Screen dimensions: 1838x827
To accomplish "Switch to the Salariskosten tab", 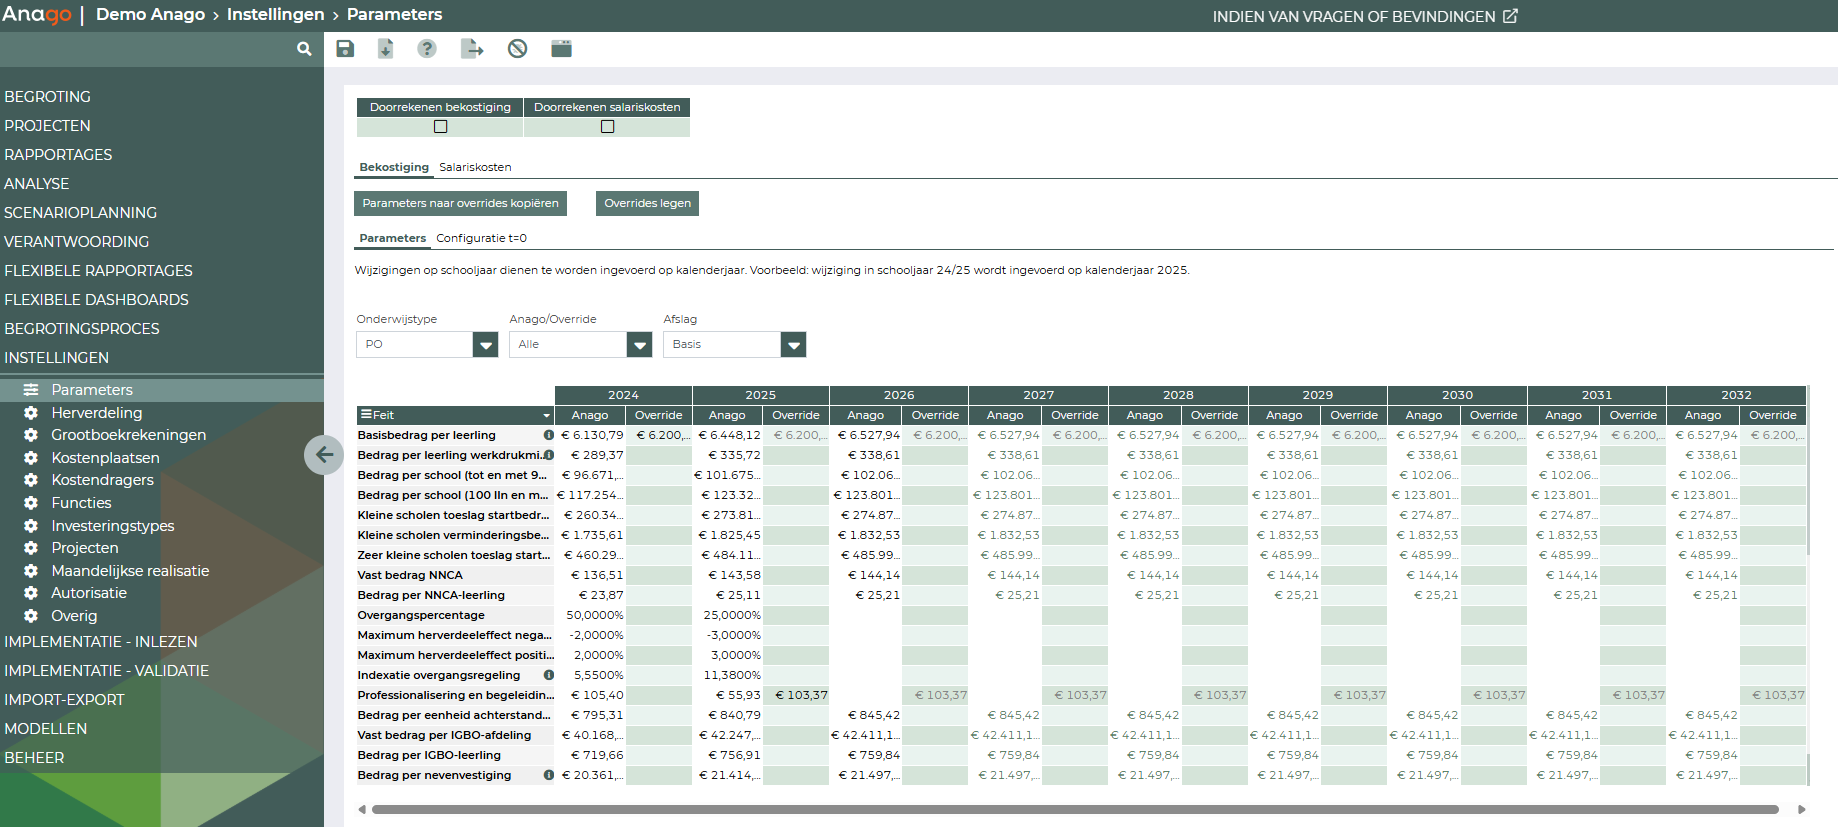I will tap(475, 167).
